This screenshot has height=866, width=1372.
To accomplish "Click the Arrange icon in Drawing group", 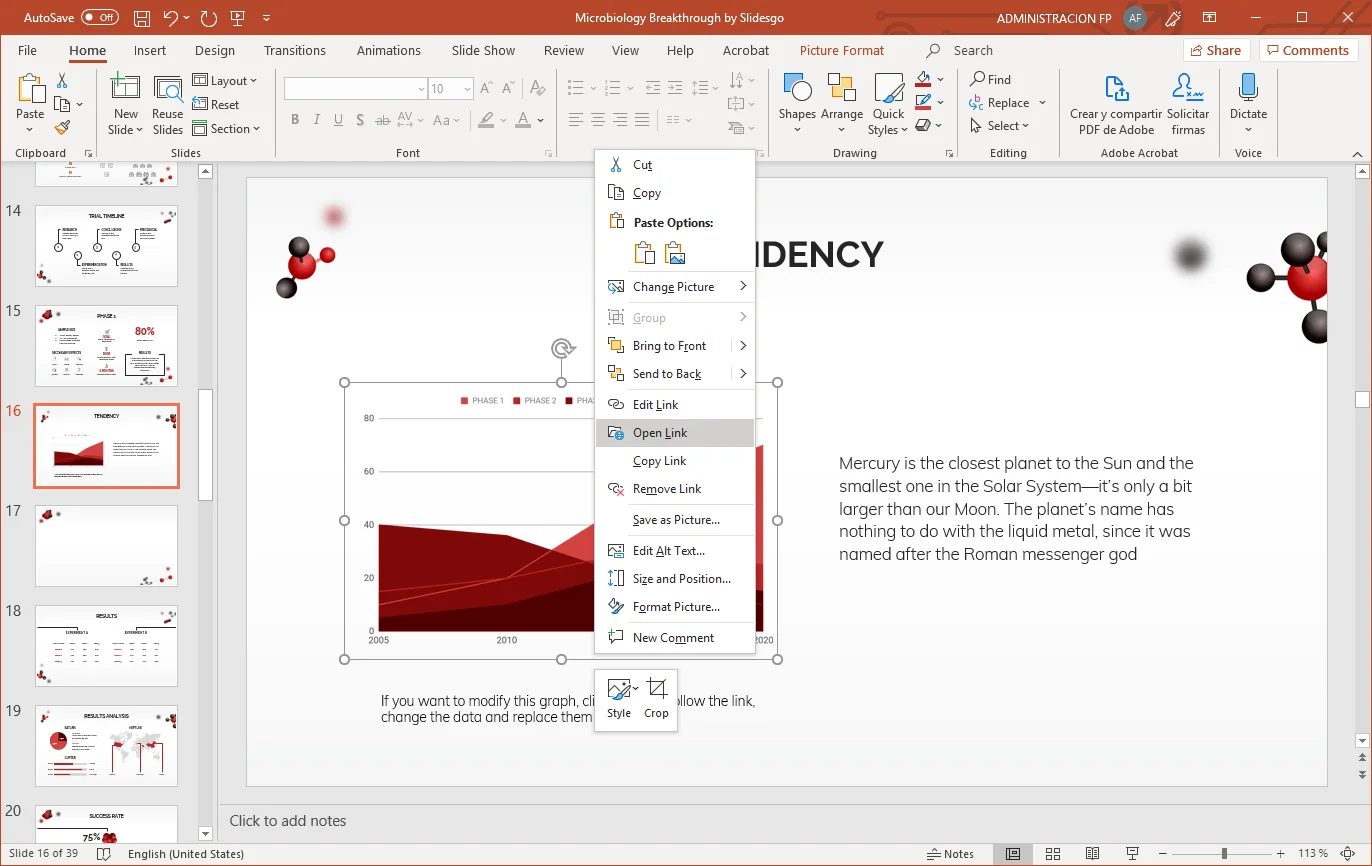I will 841,90.
